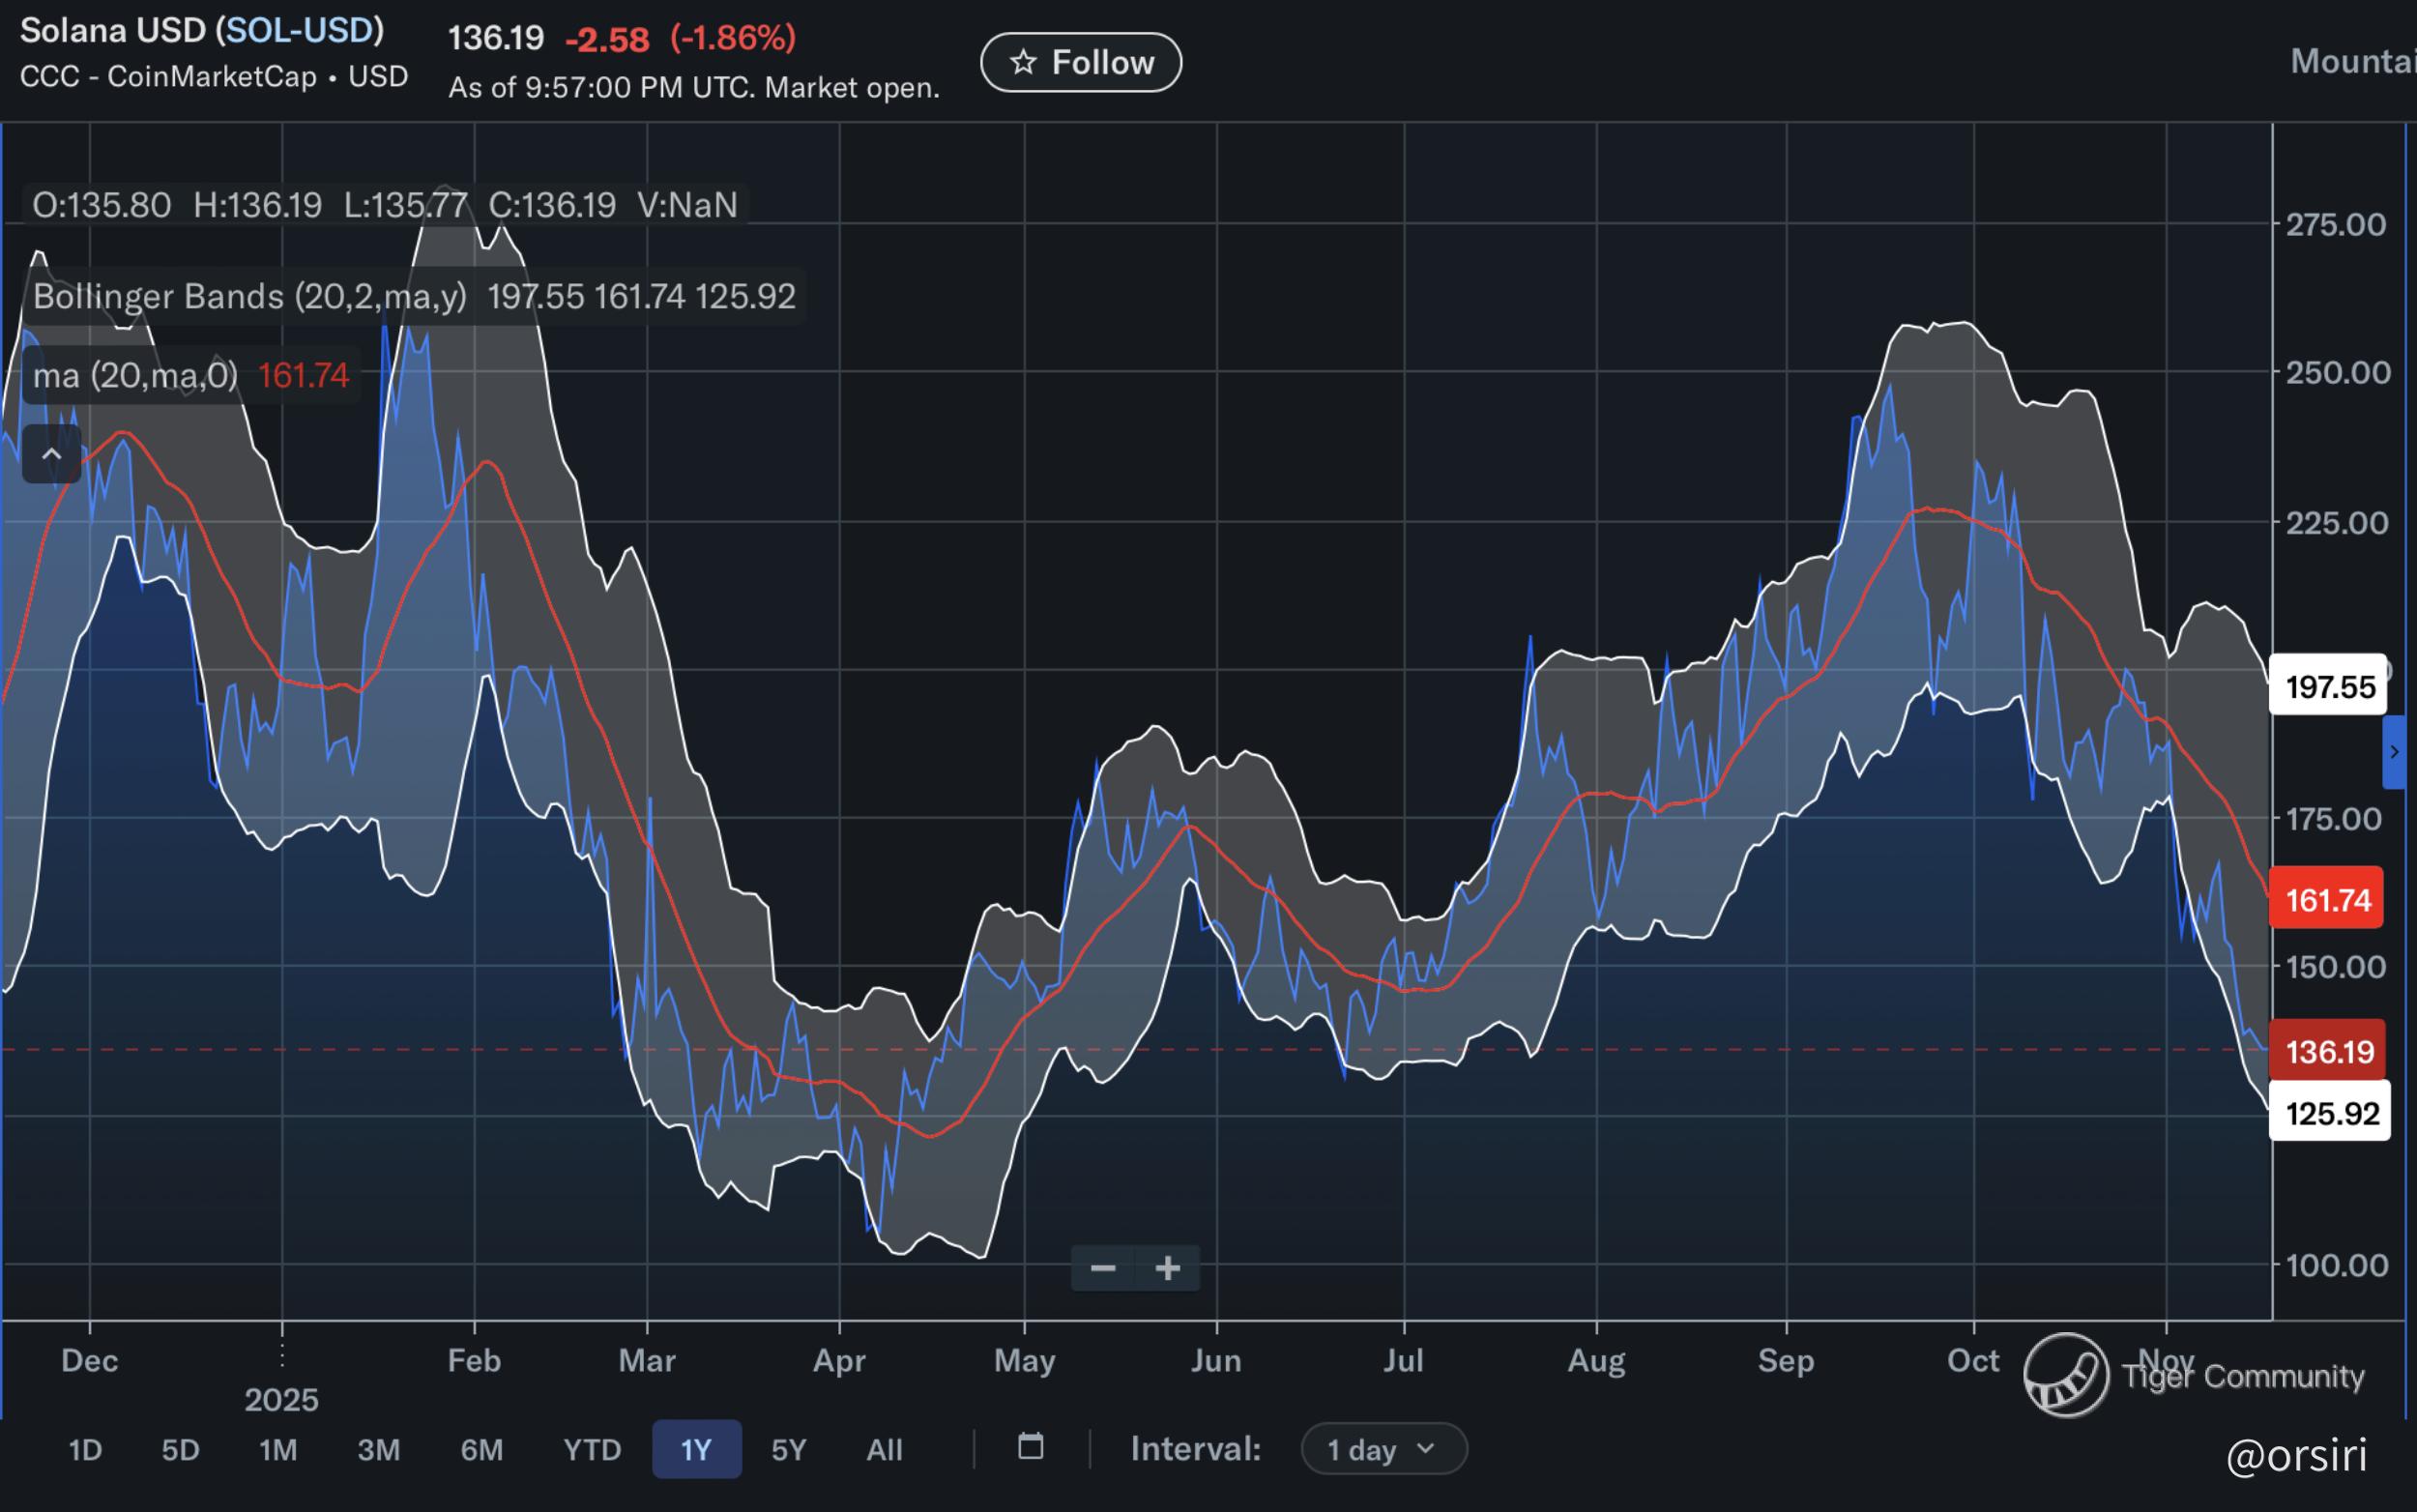Click the zoom in plus icon
The image size is (2417, 1512).
[x=1167, y=1268]
